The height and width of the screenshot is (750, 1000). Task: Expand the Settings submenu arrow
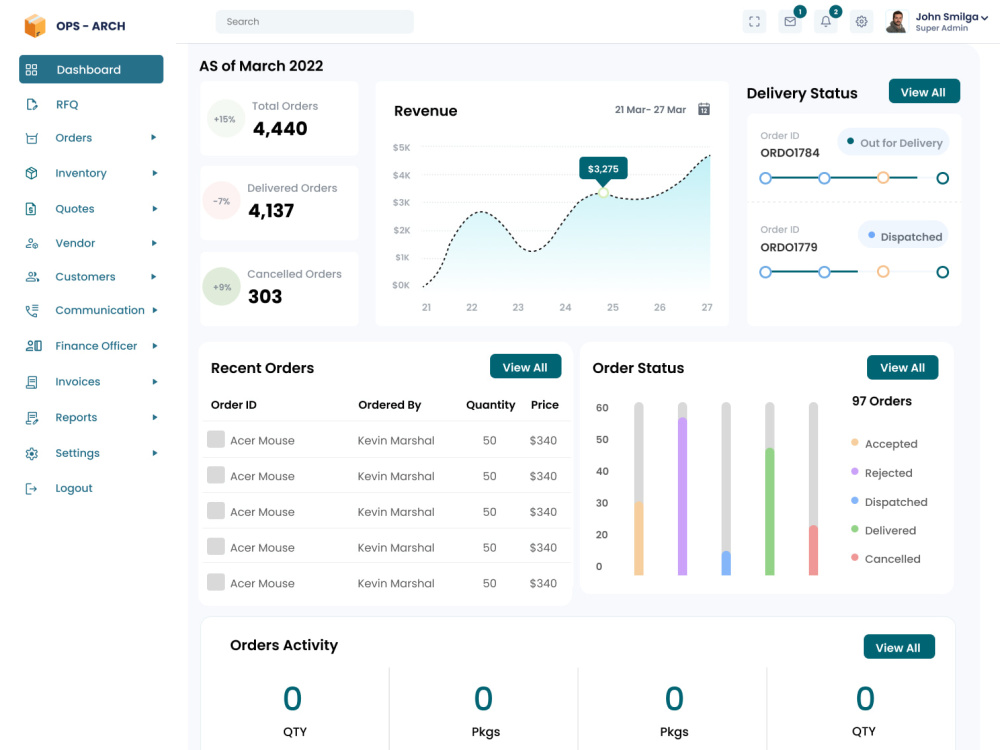point(154,453)
